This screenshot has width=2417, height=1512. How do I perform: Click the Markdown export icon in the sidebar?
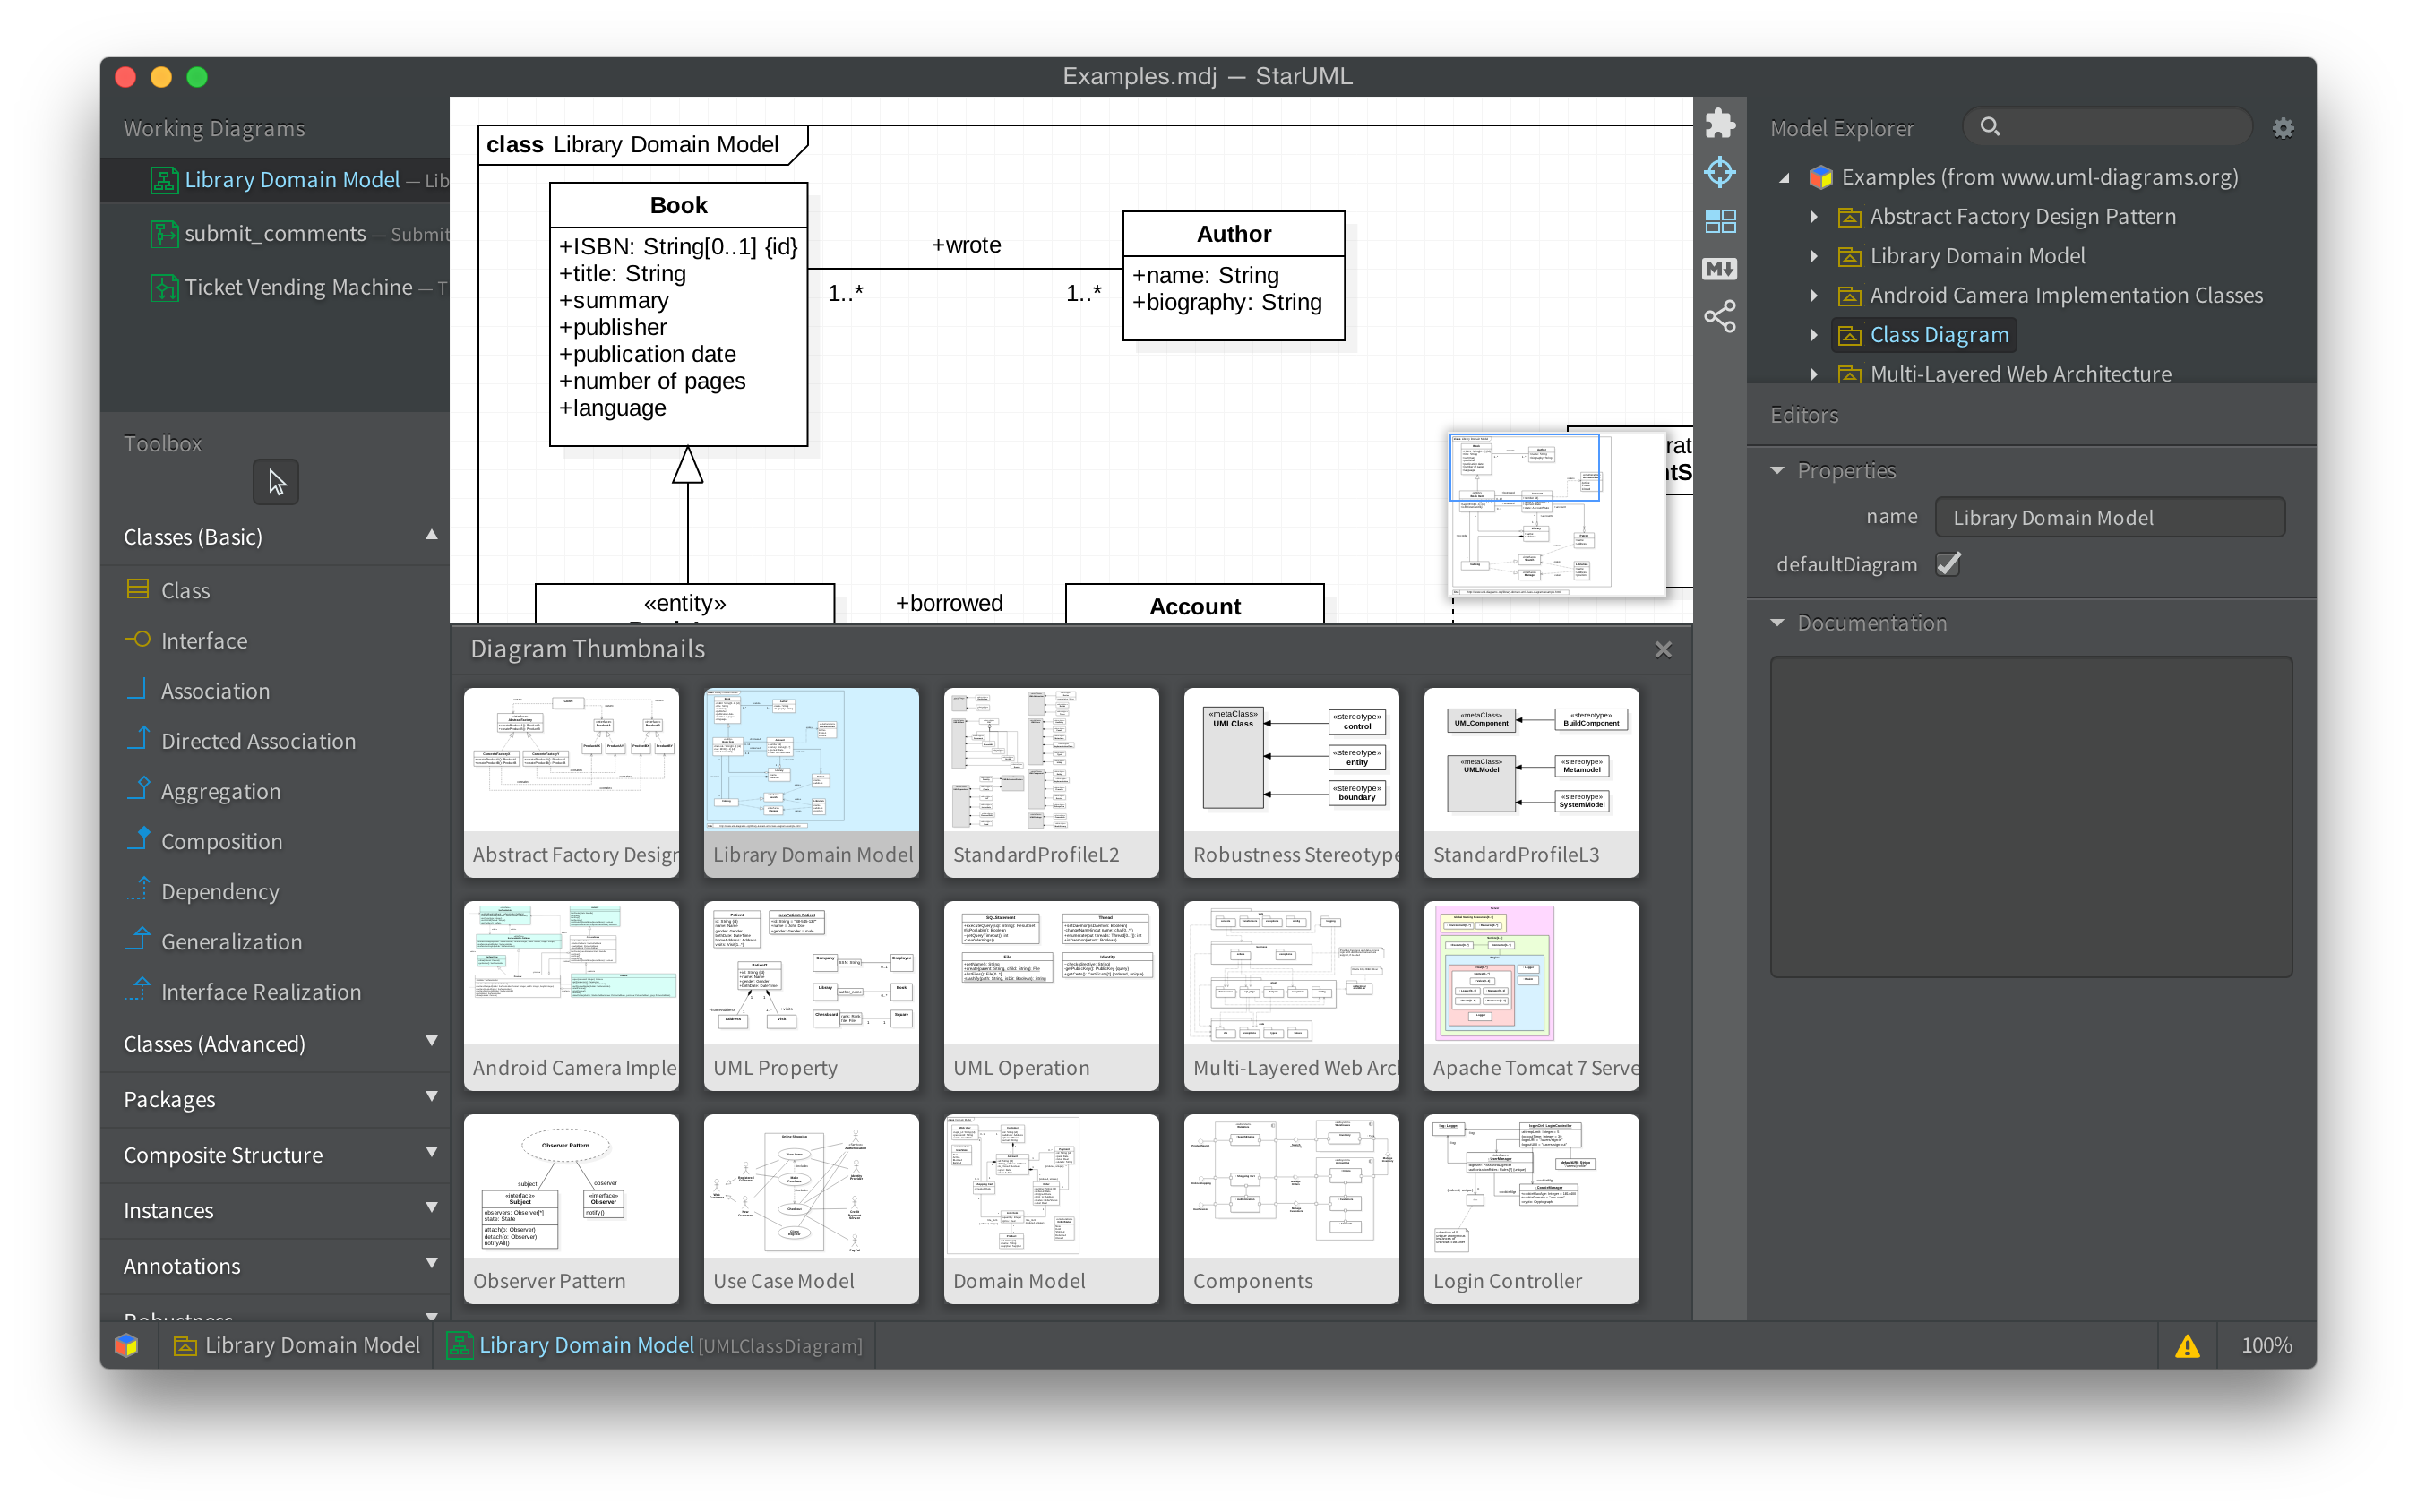[1720, 268]
